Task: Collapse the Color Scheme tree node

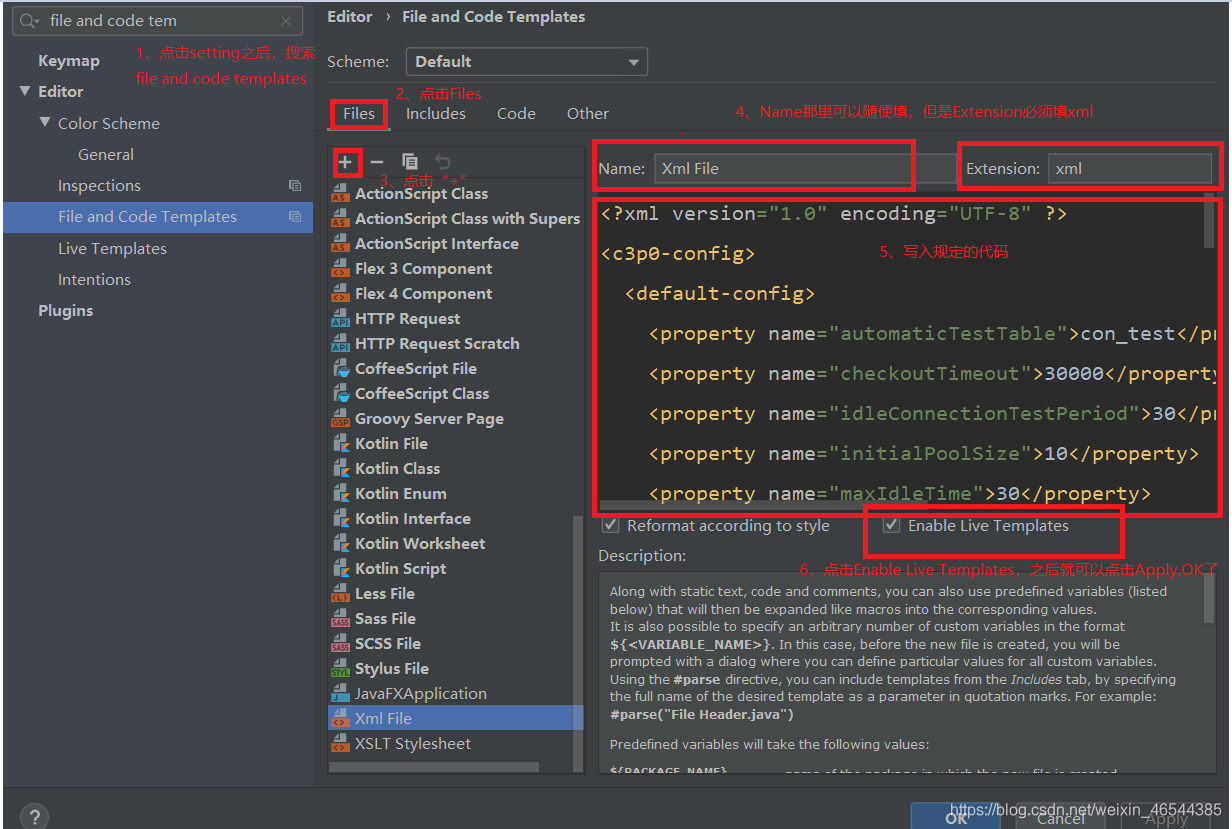Action: click(45, 123)
